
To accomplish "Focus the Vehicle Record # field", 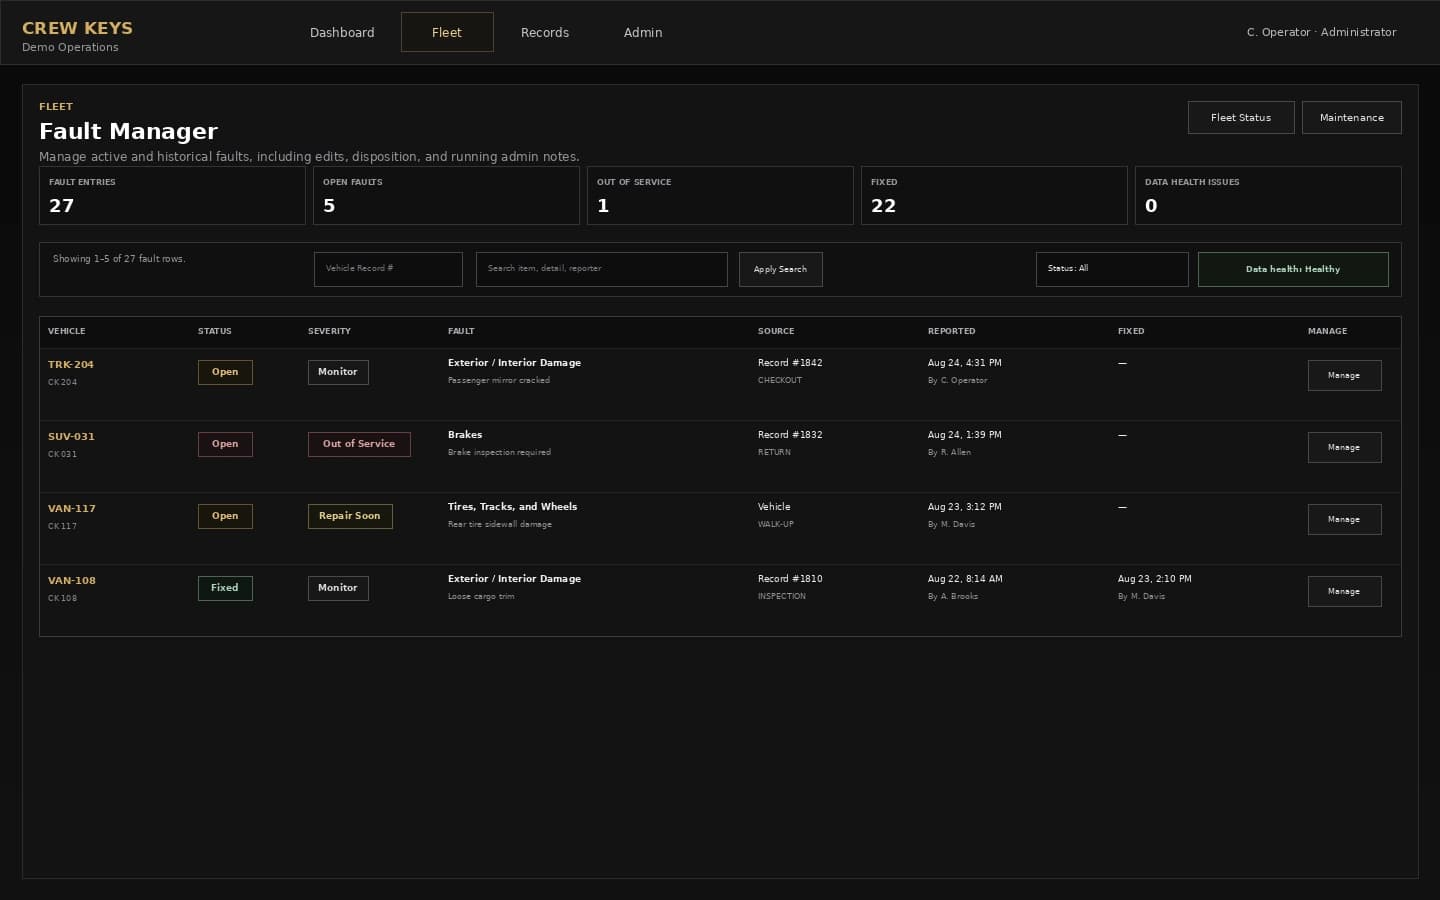I will [x=388, y=269].
